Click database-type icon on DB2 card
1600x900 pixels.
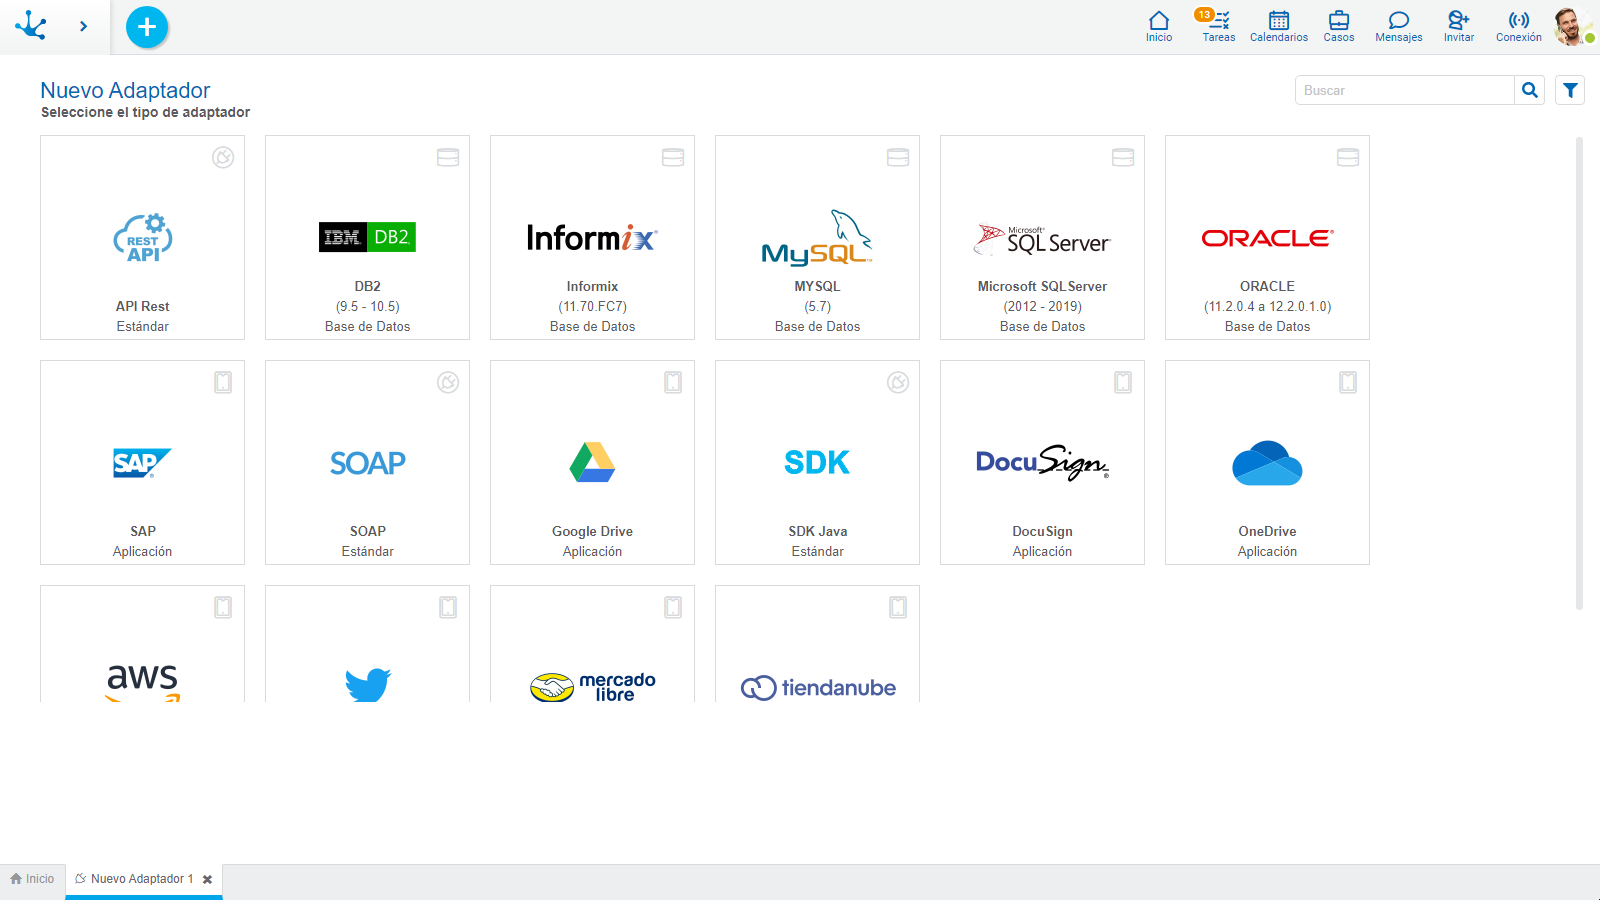(x=448, y=157)
